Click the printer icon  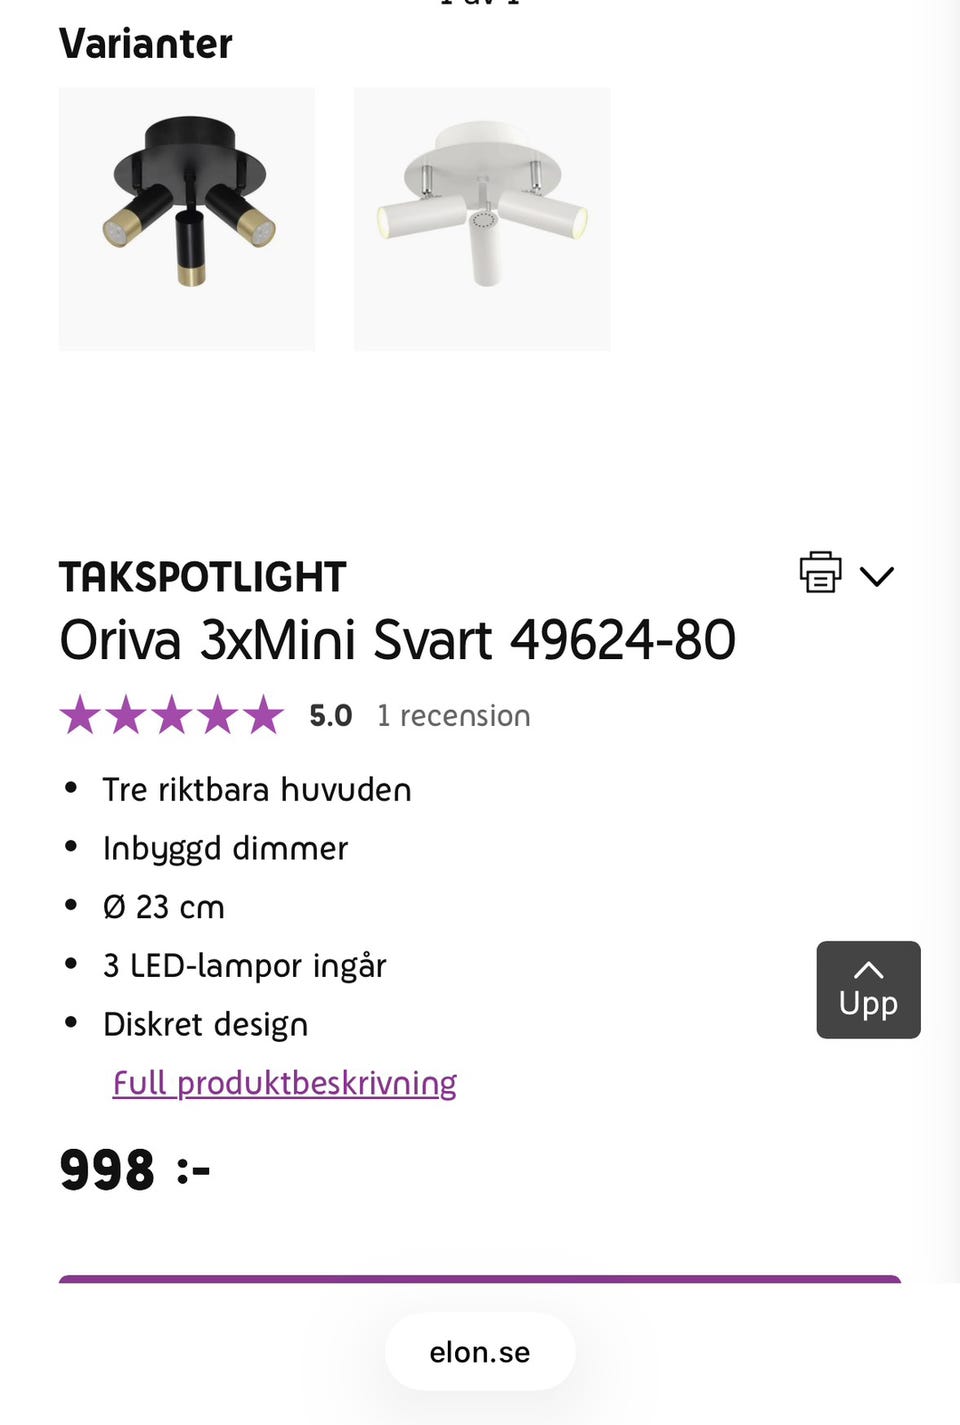coord(820,573)
